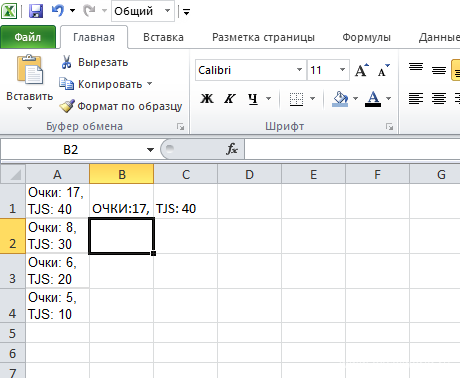The width and height of the screenshot is (460, 378).
Task: Toggle bold Ж formatting
Action: coord(207,98)
